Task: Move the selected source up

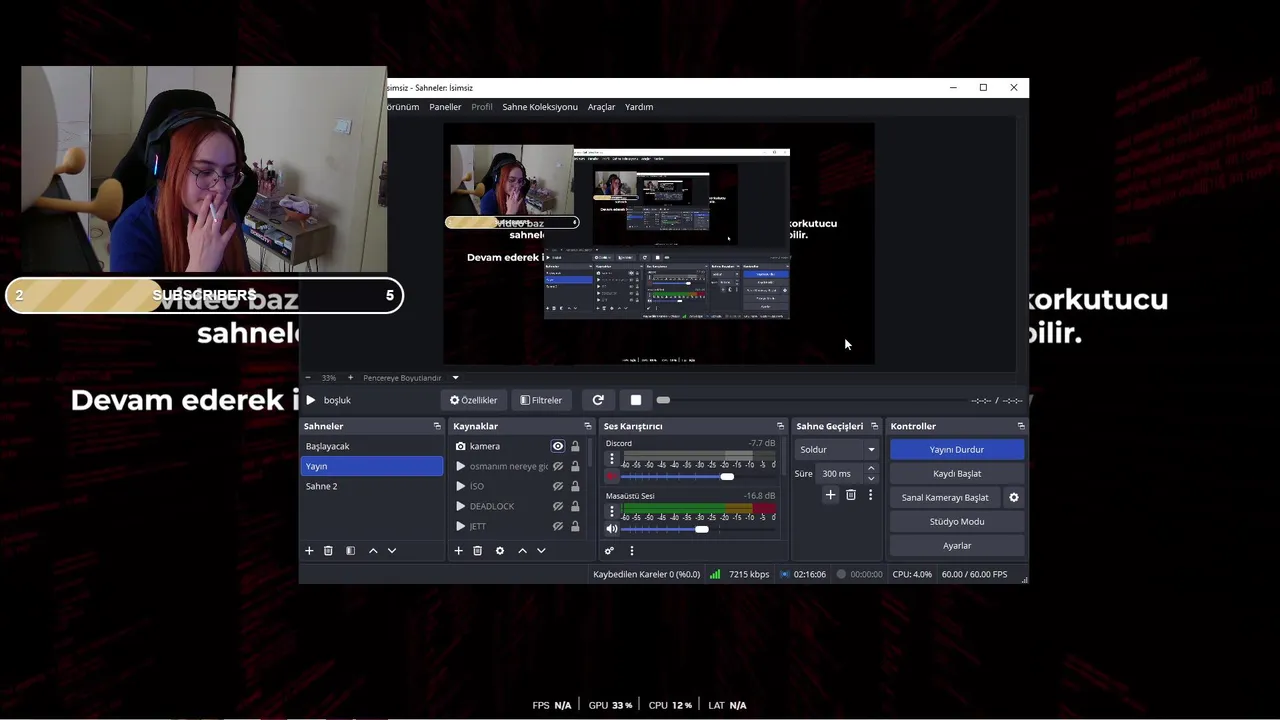Action: pos(522,551)
